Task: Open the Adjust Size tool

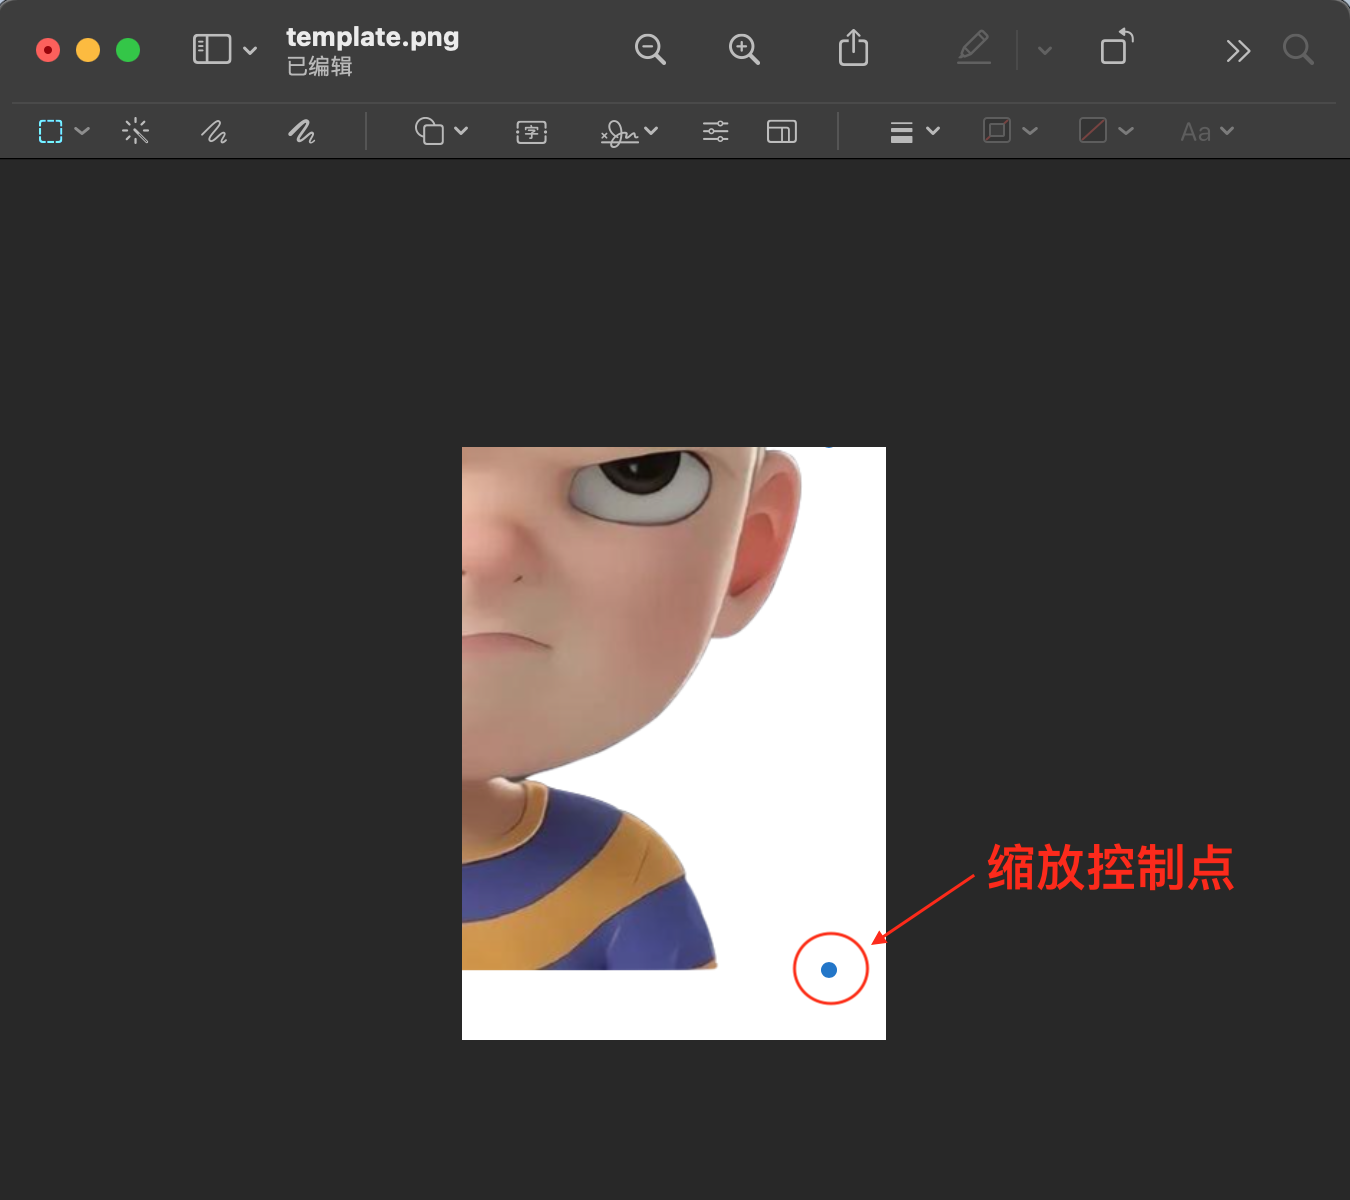Action: pos(782,131)
